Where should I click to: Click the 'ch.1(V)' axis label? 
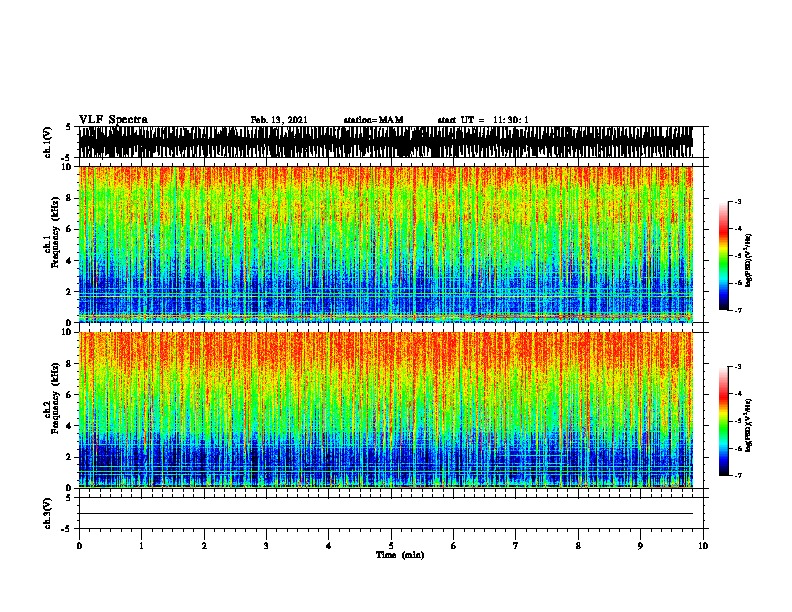click(48, 142)
